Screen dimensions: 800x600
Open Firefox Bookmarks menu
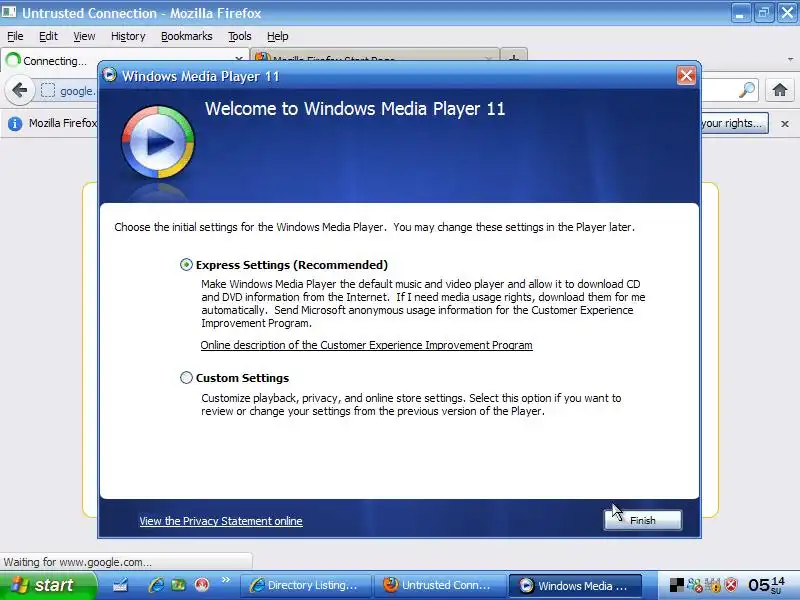pyautogui.click(x=186, y=36)
